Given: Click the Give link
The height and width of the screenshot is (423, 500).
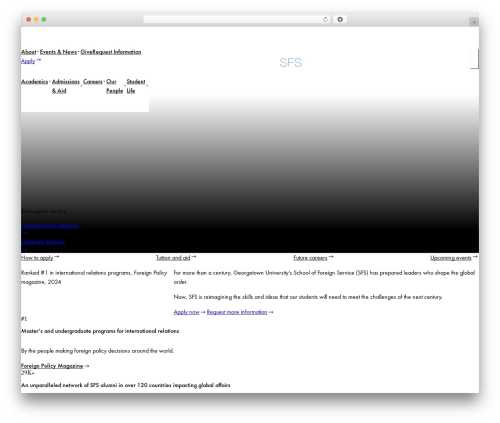Looking at the screenshot, I should 86,52.
